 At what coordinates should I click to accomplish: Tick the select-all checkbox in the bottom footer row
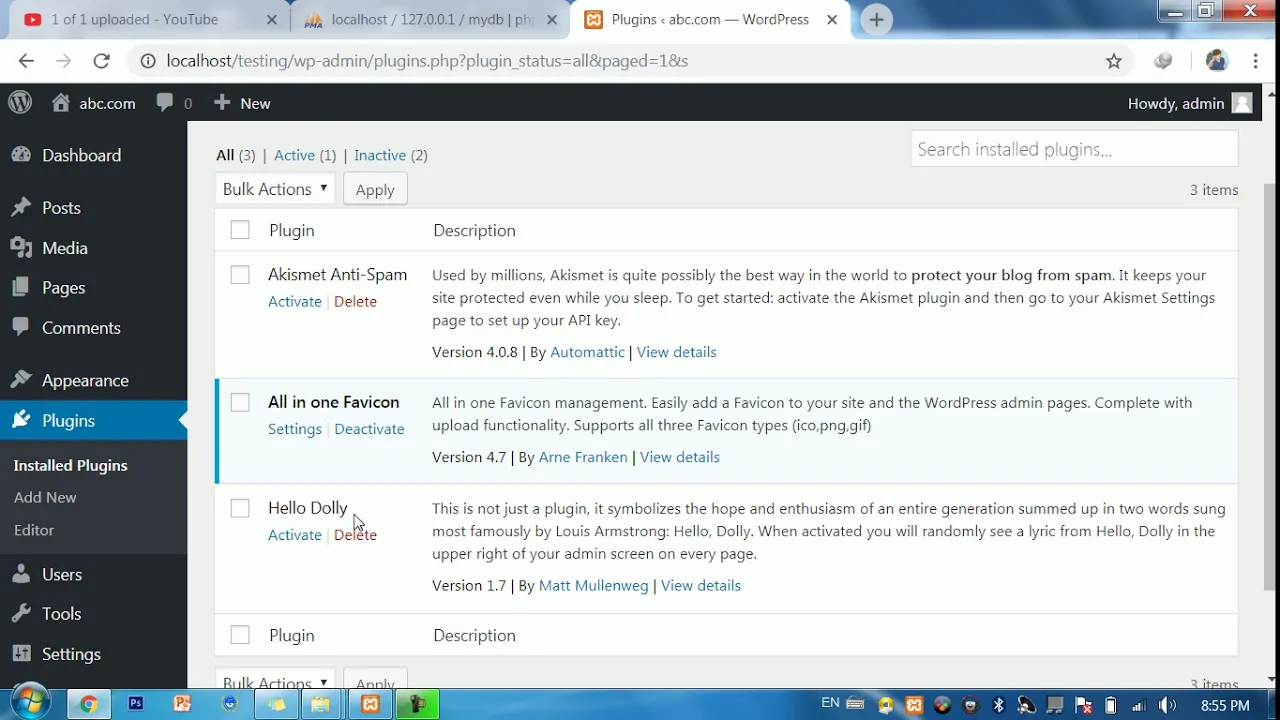point(240,635)
